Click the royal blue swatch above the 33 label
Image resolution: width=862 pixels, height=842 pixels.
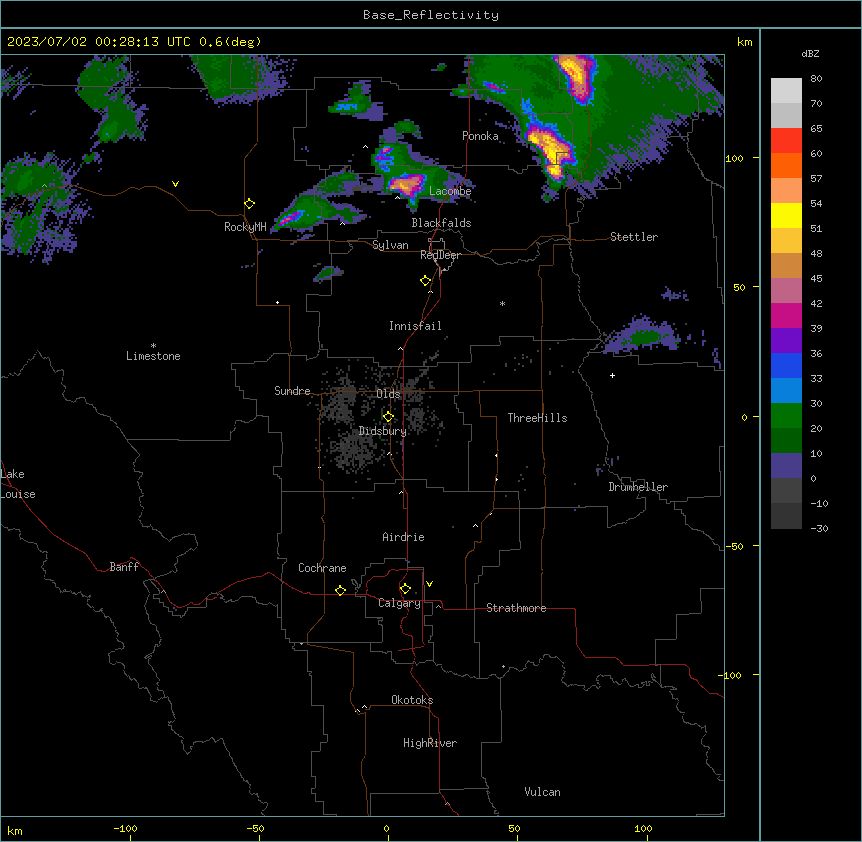click(x=786, y=365)
